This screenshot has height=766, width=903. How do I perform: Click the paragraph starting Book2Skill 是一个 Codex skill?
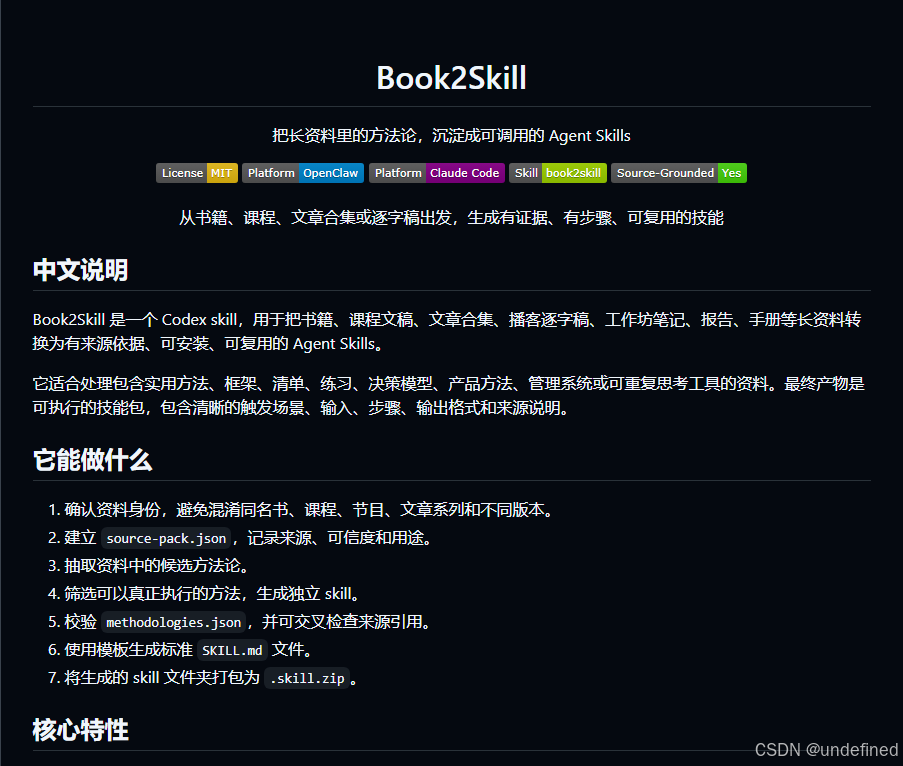(447, 332)
